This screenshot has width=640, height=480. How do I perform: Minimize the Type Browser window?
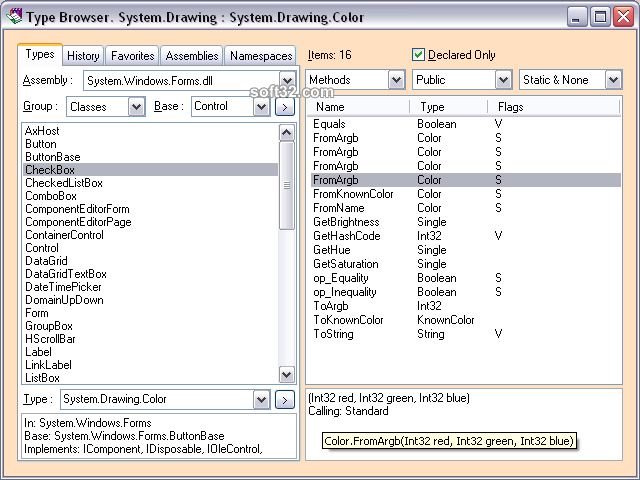coord(576,17)
